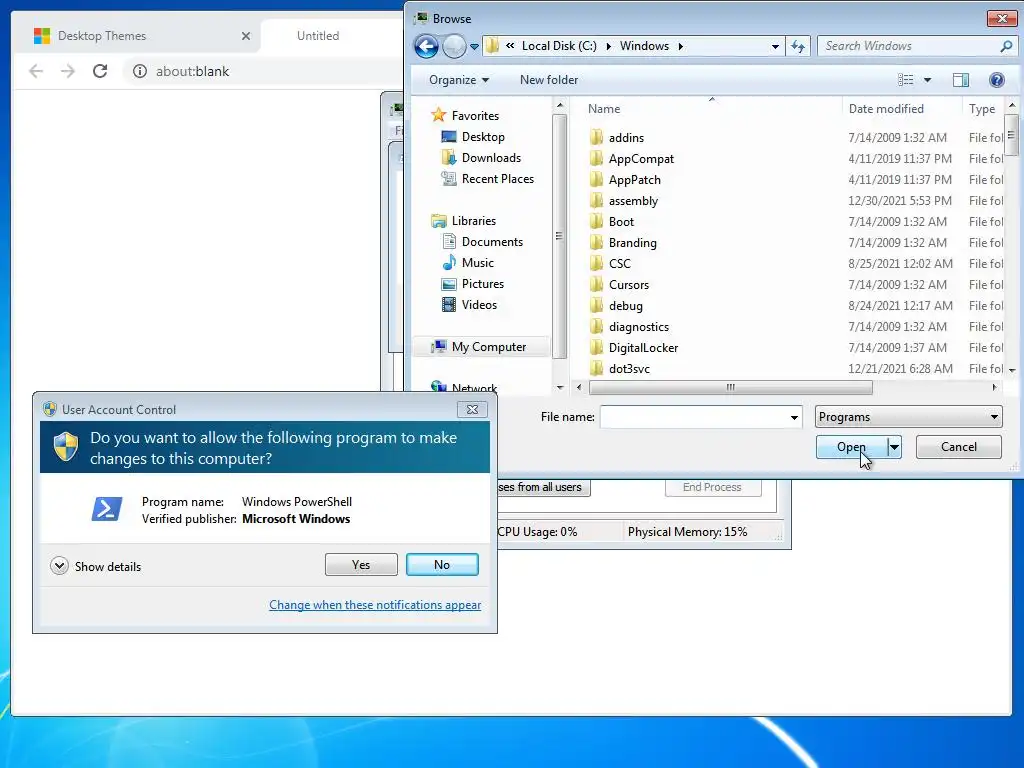Expand Show details in UAC dialog

[96, 566]
